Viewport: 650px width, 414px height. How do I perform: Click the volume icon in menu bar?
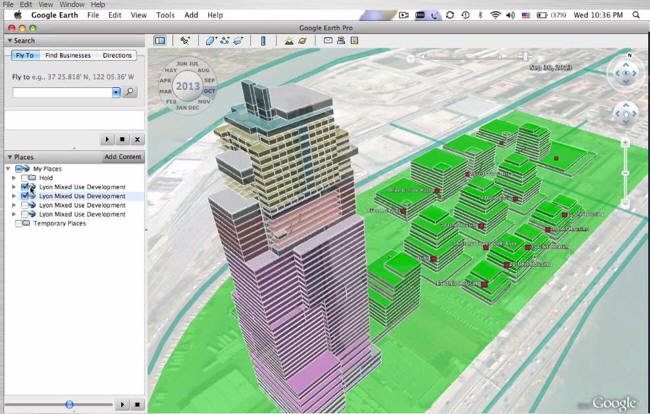(510, 15)
